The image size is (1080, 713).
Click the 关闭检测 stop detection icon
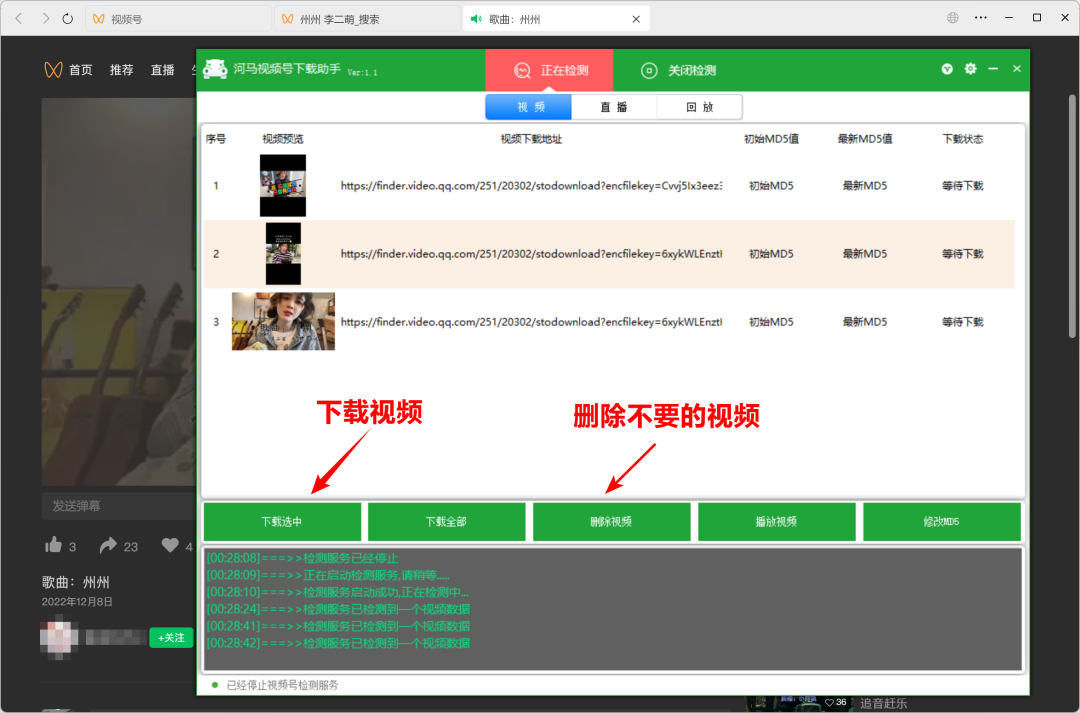(651, 69)
